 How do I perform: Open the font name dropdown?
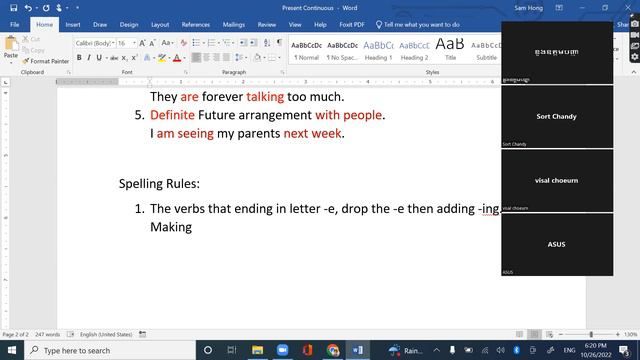point(113,43)
